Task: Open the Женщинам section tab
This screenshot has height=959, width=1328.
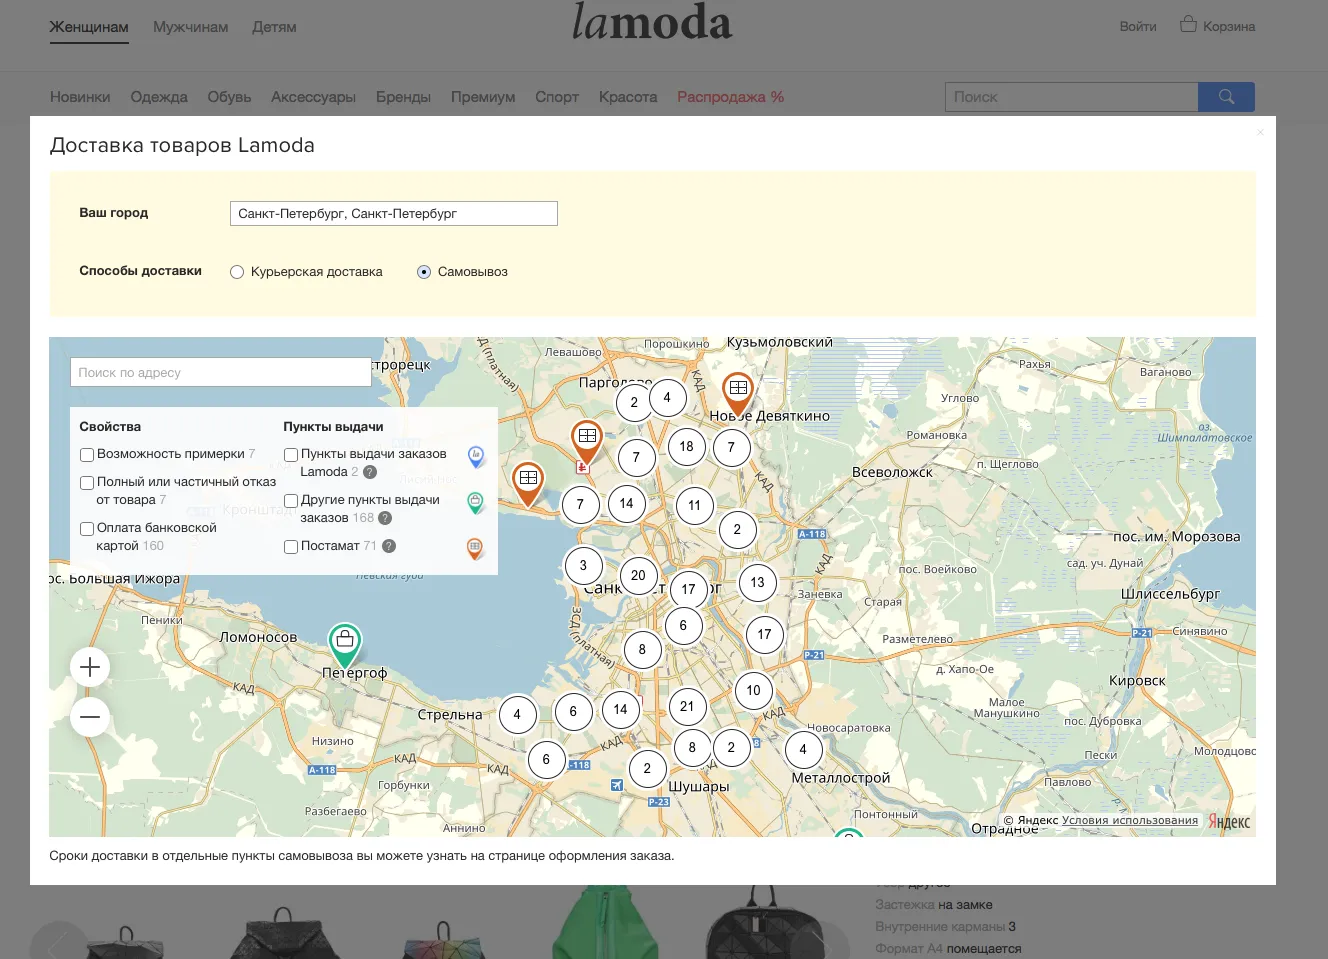Action: point(89,27)
